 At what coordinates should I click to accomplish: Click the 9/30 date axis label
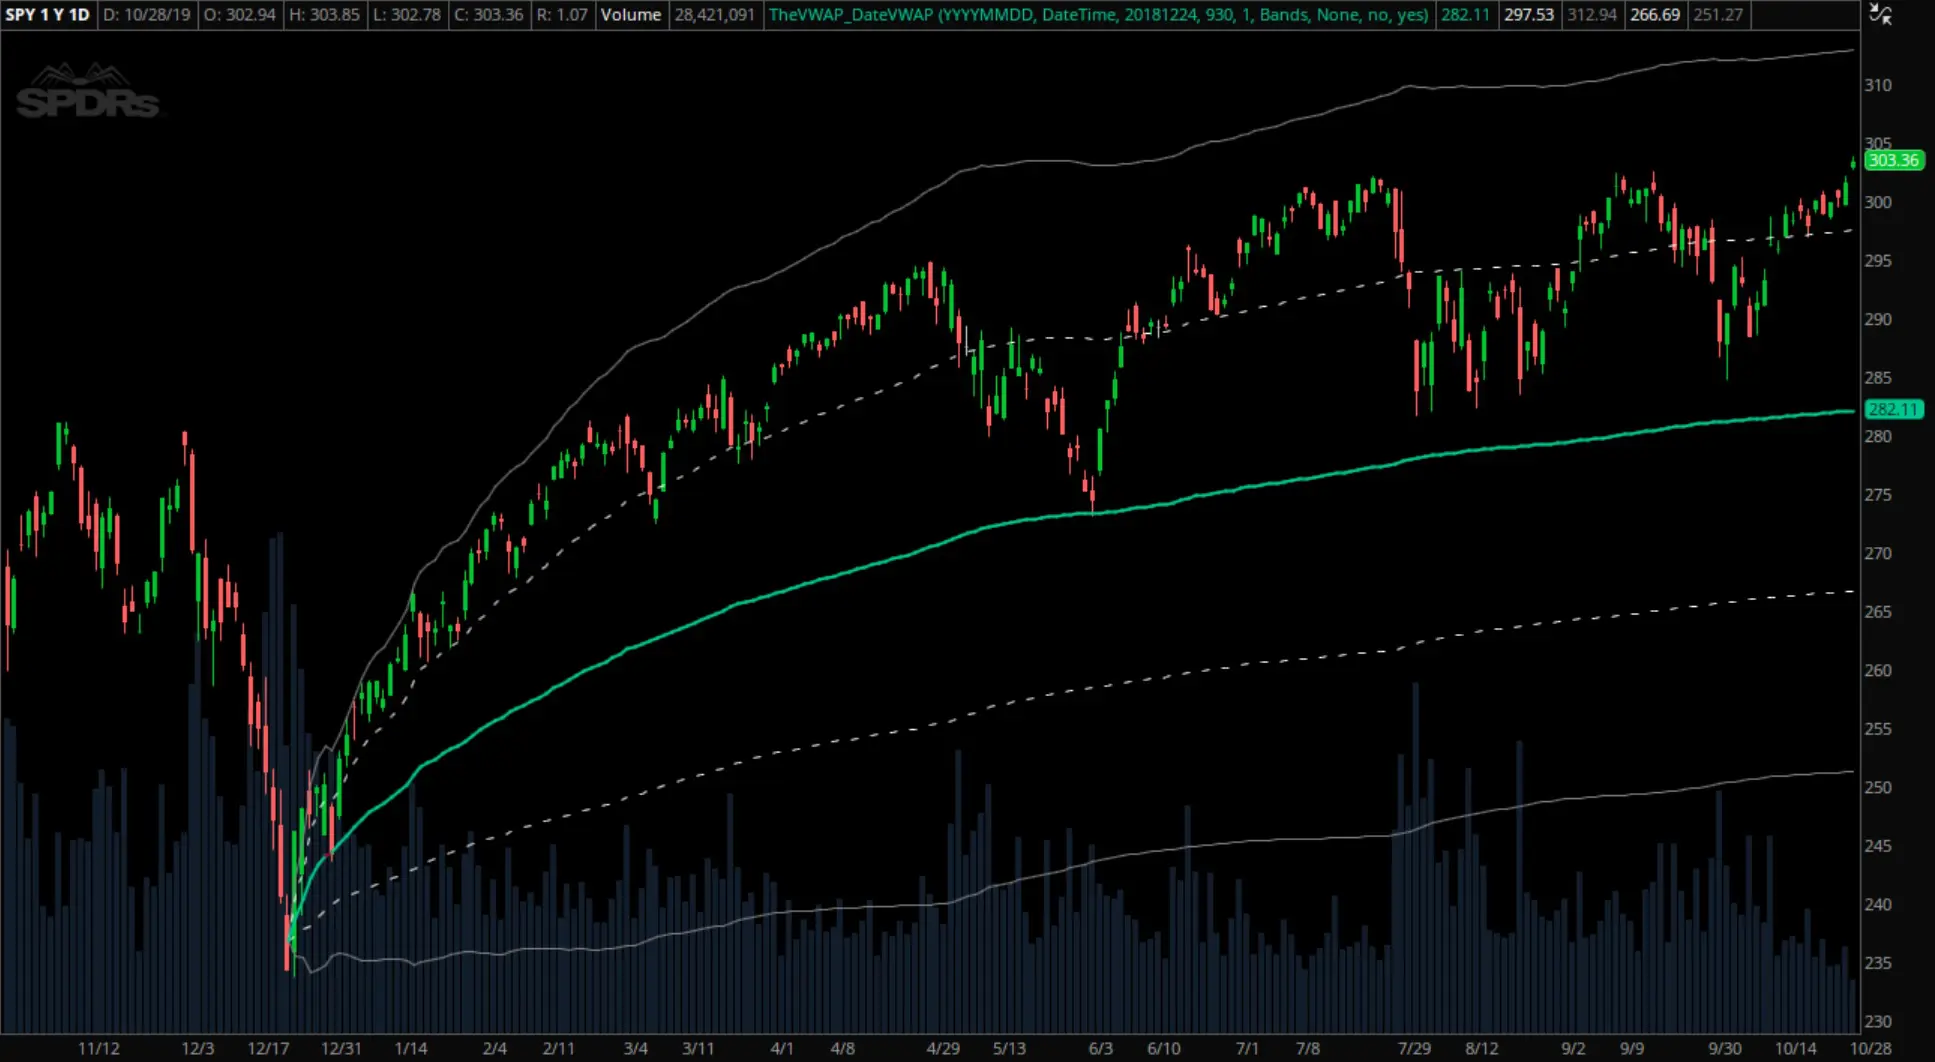click(x=1725, y=1049)
